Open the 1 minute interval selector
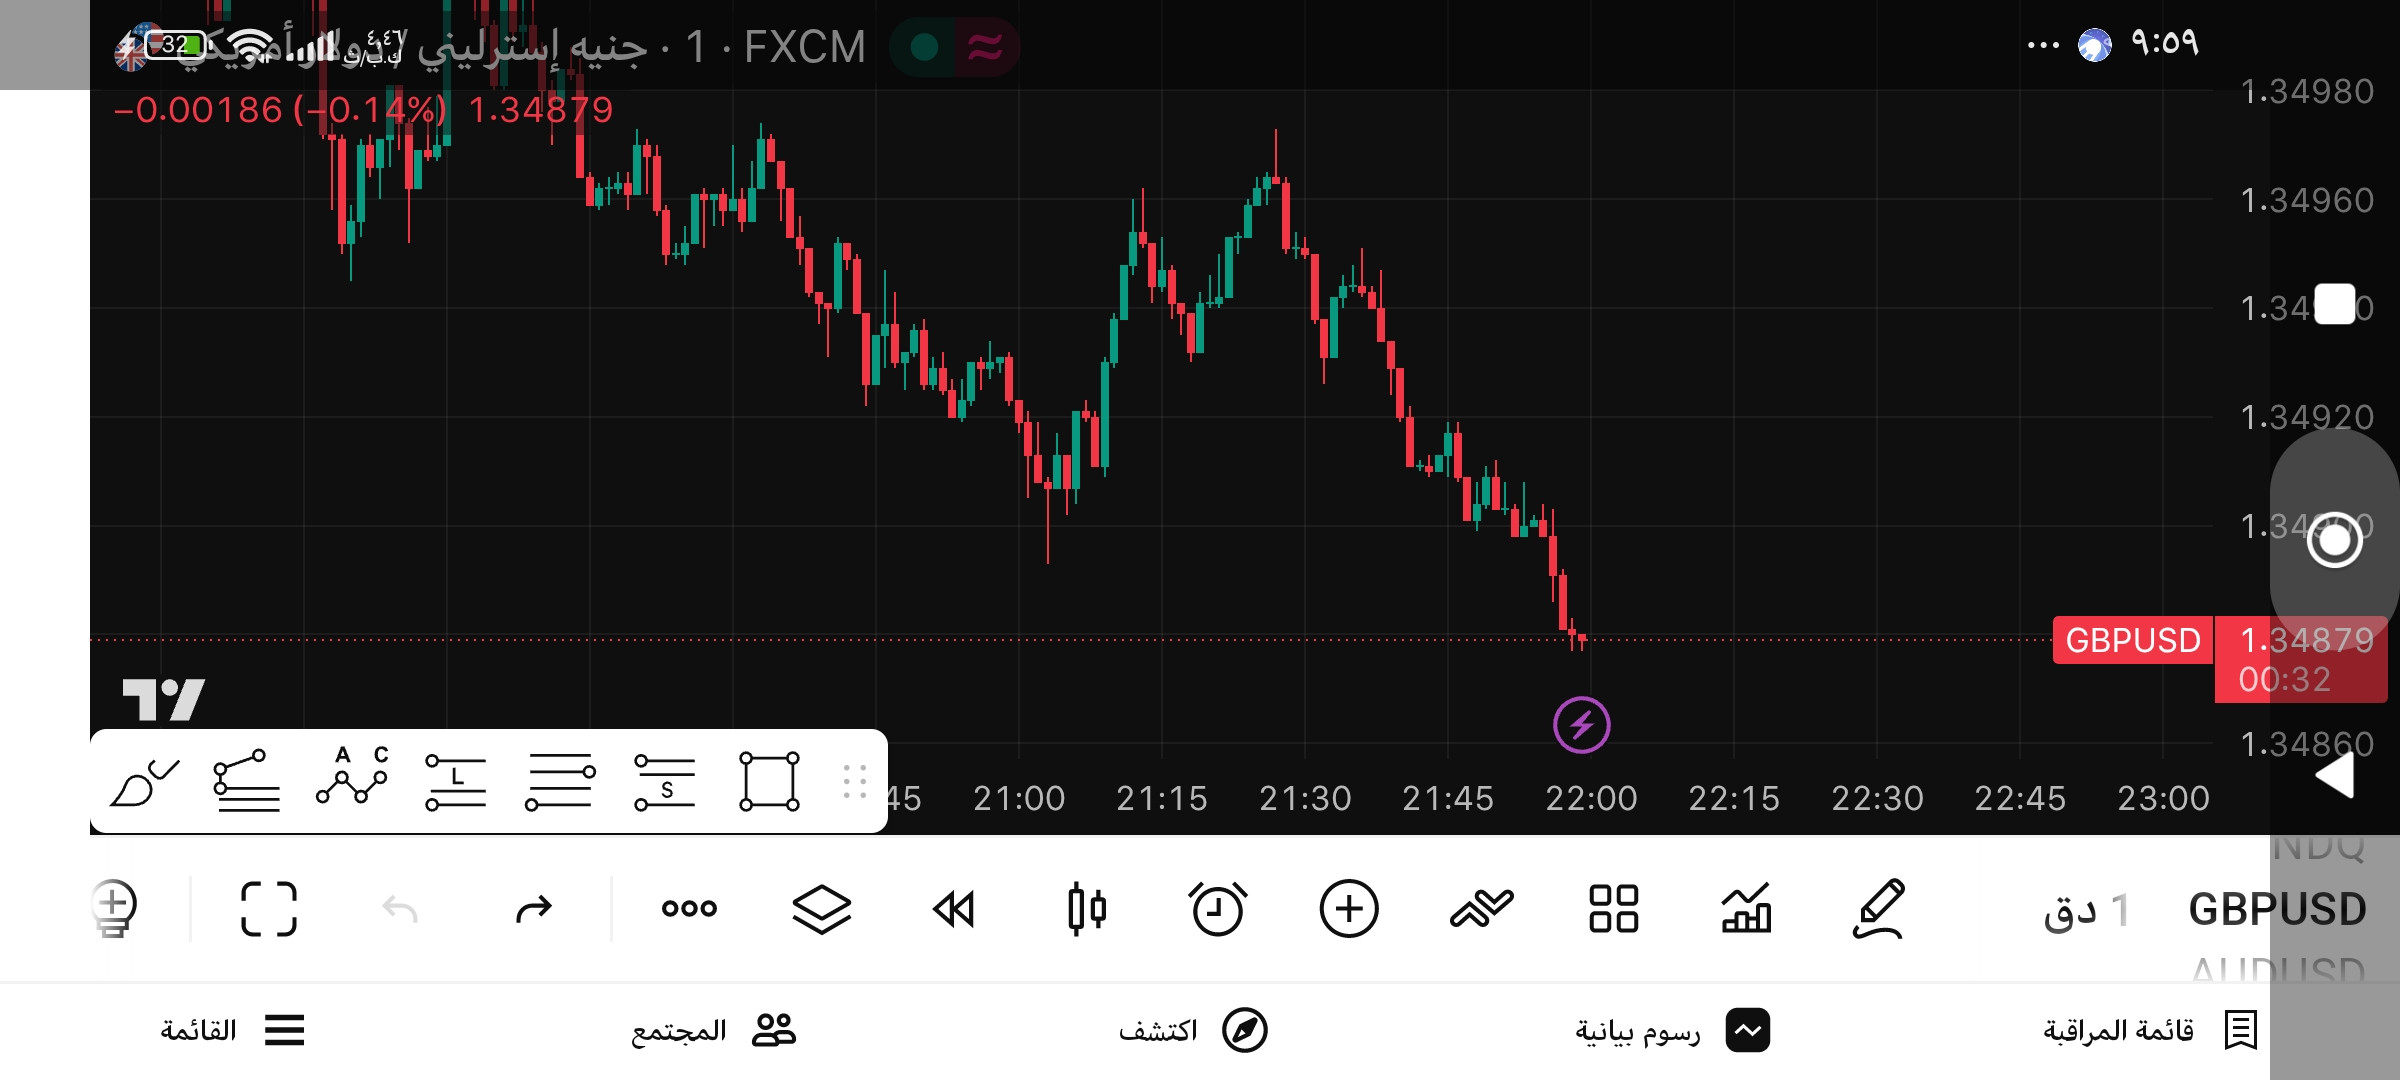Image resolution: width=2400 pixels, height=1080 pixels. pyautogui.click(x=2086, y=910)
